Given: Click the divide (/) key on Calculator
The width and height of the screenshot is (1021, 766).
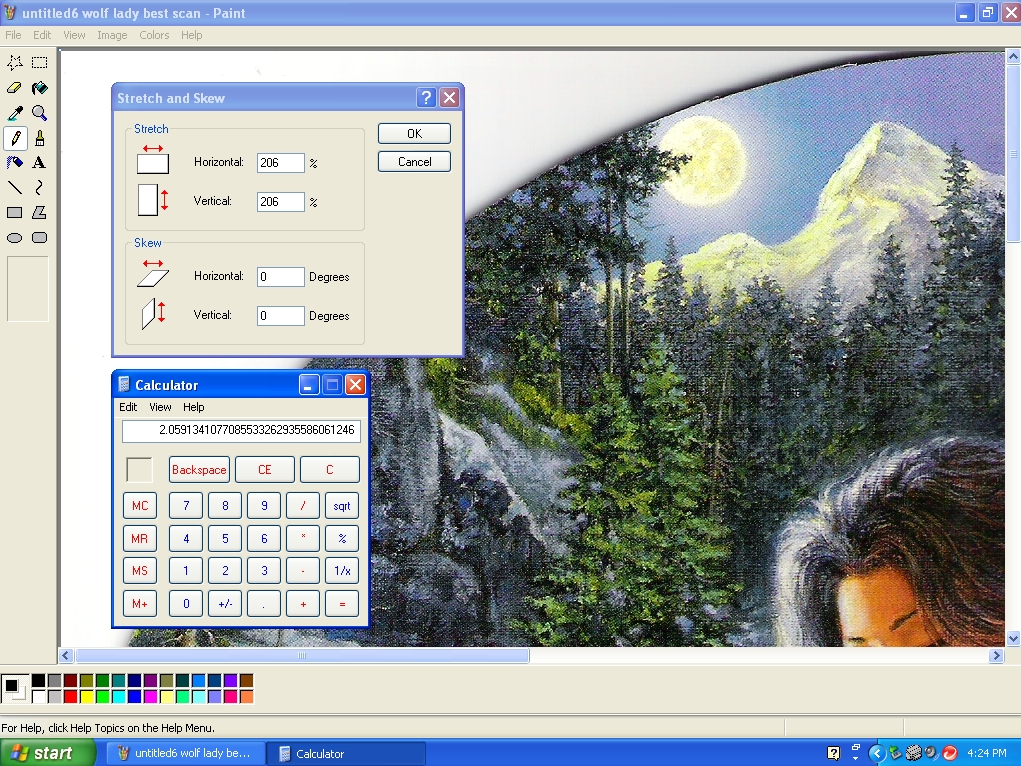Looking at the screenshot, I should (303, 506).
